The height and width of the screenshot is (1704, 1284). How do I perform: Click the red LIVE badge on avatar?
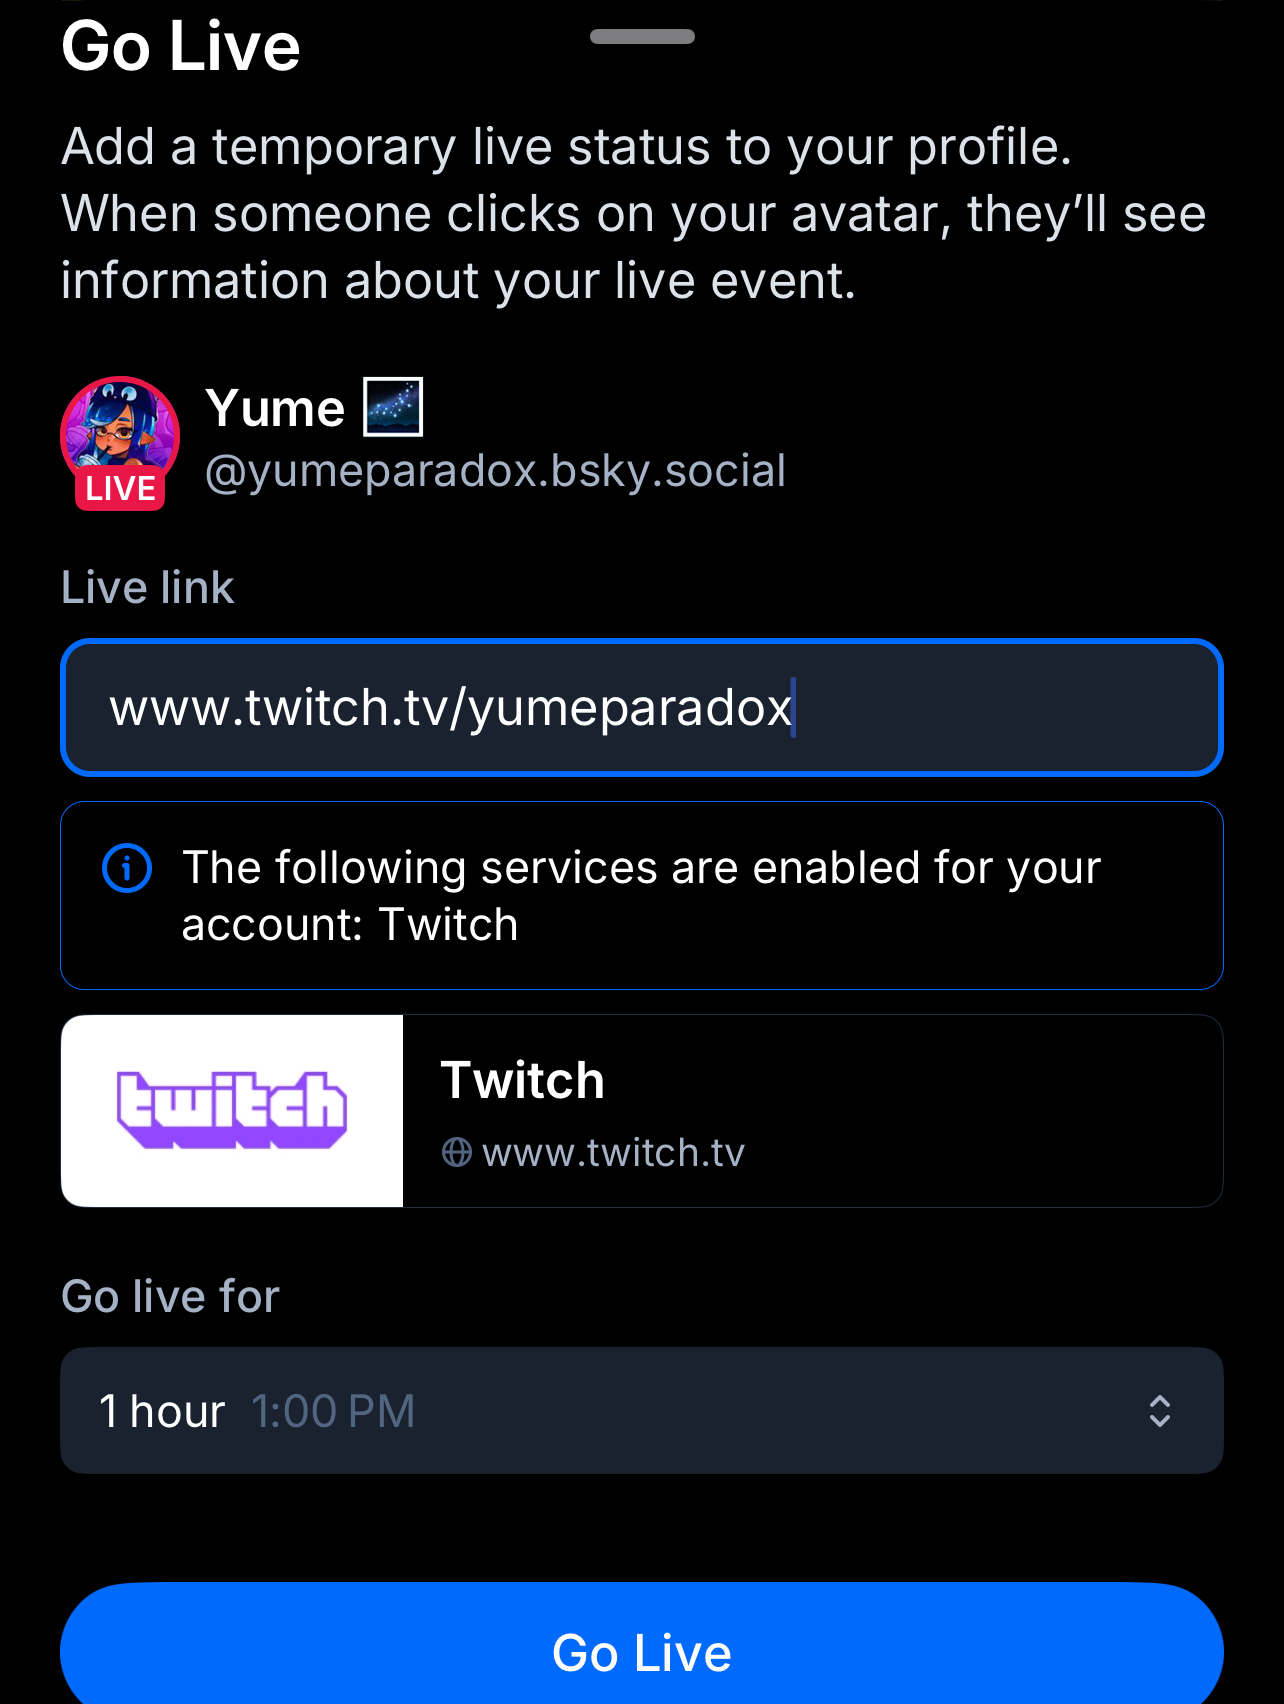[120, 489]
